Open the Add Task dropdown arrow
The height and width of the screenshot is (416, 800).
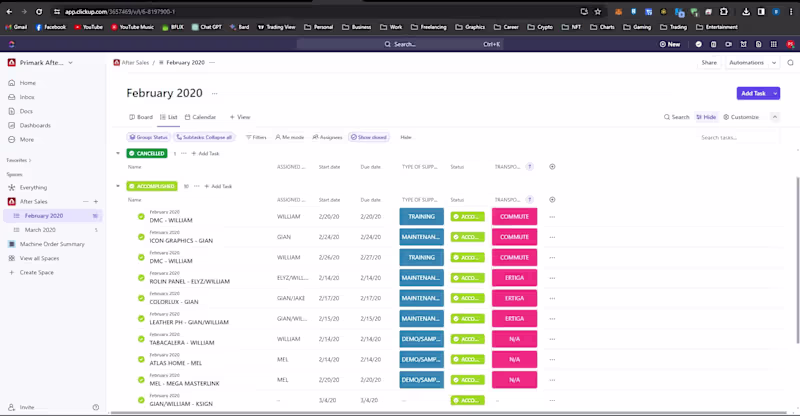click(775, 93)
